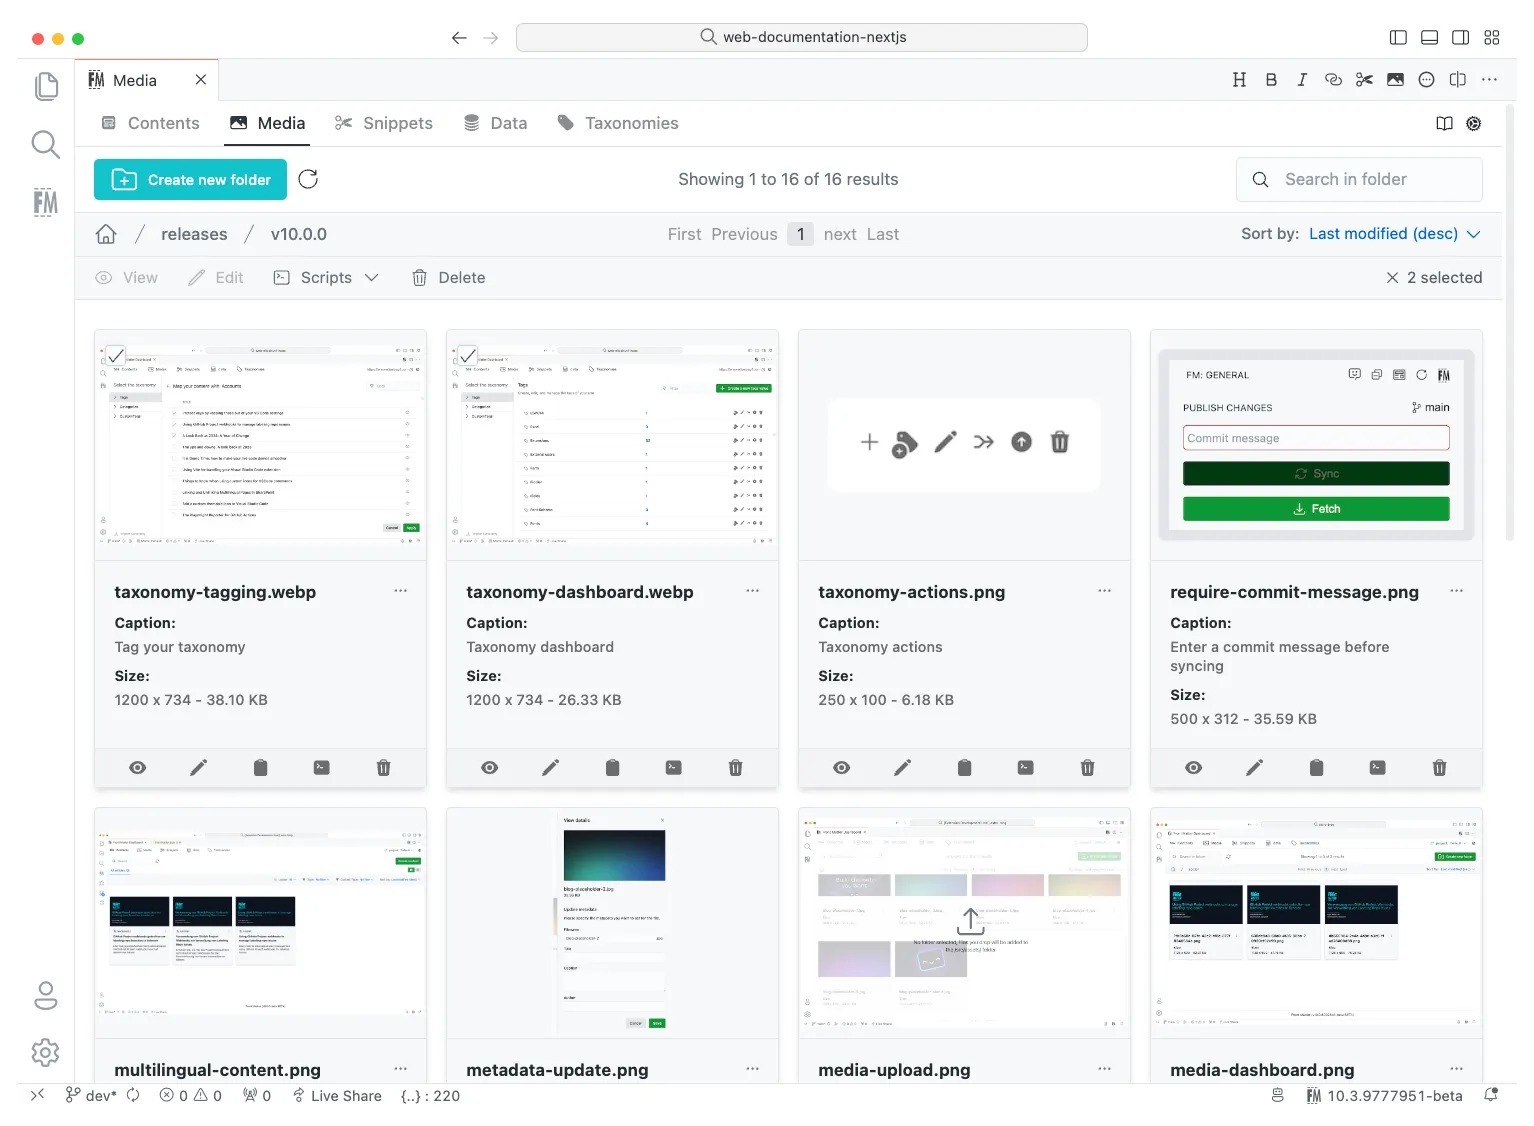Screen dimensions: 1534x1126
Task: Open Front Matter documentation via the book icon
Action: [x=1444, y=124]
